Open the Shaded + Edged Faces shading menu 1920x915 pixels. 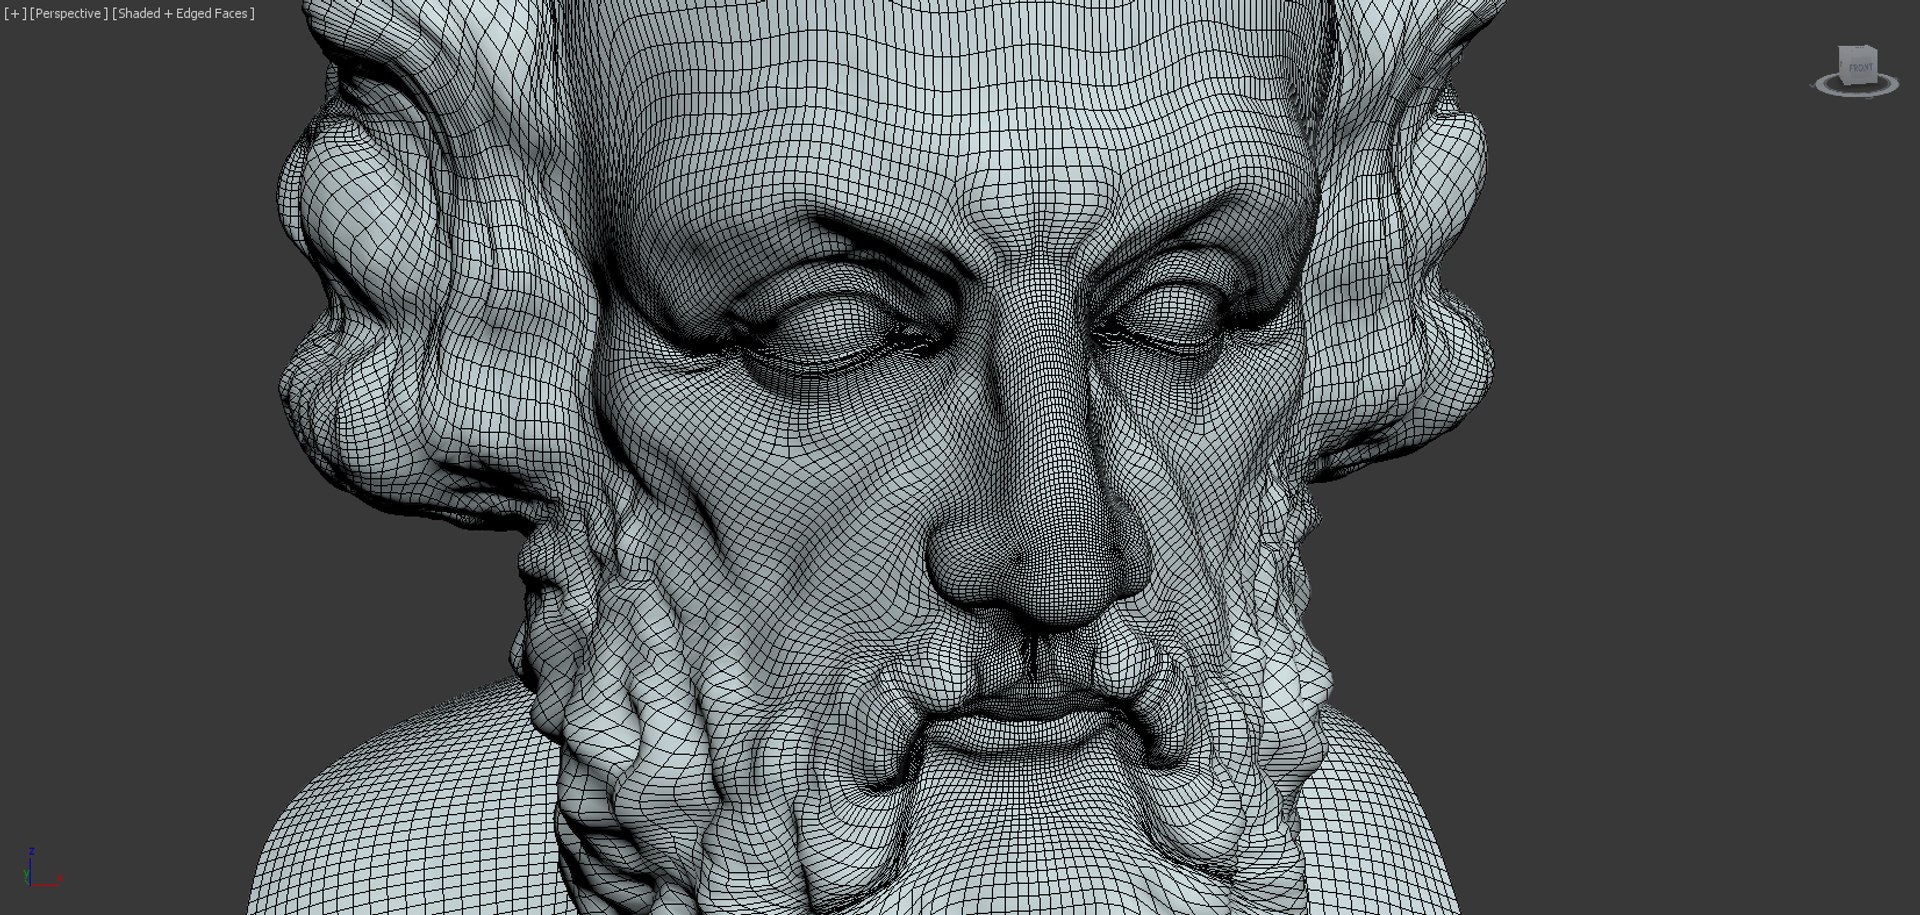click(184, 13)
